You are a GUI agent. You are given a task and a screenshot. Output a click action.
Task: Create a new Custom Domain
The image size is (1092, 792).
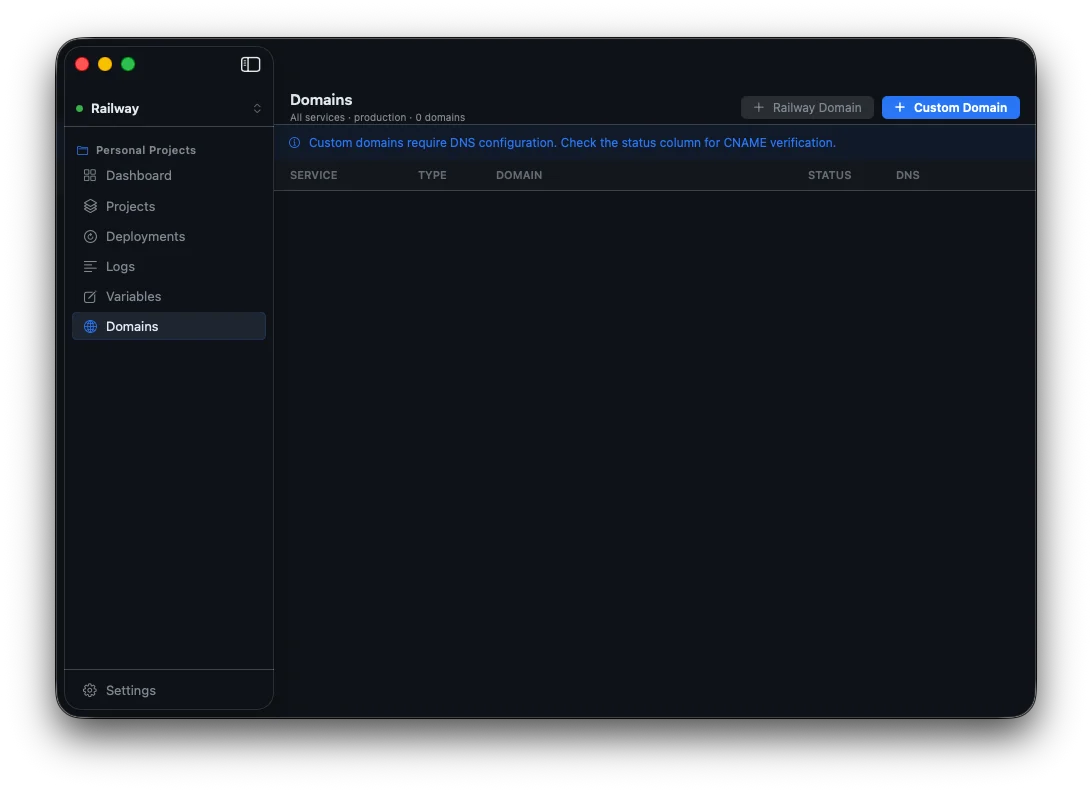click(x=950, y=107)
